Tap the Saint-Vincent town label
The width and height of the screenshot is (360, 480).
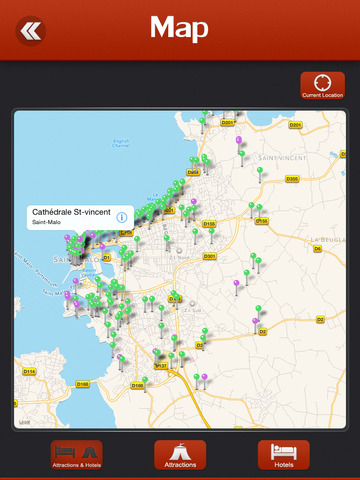pos(282,158)
